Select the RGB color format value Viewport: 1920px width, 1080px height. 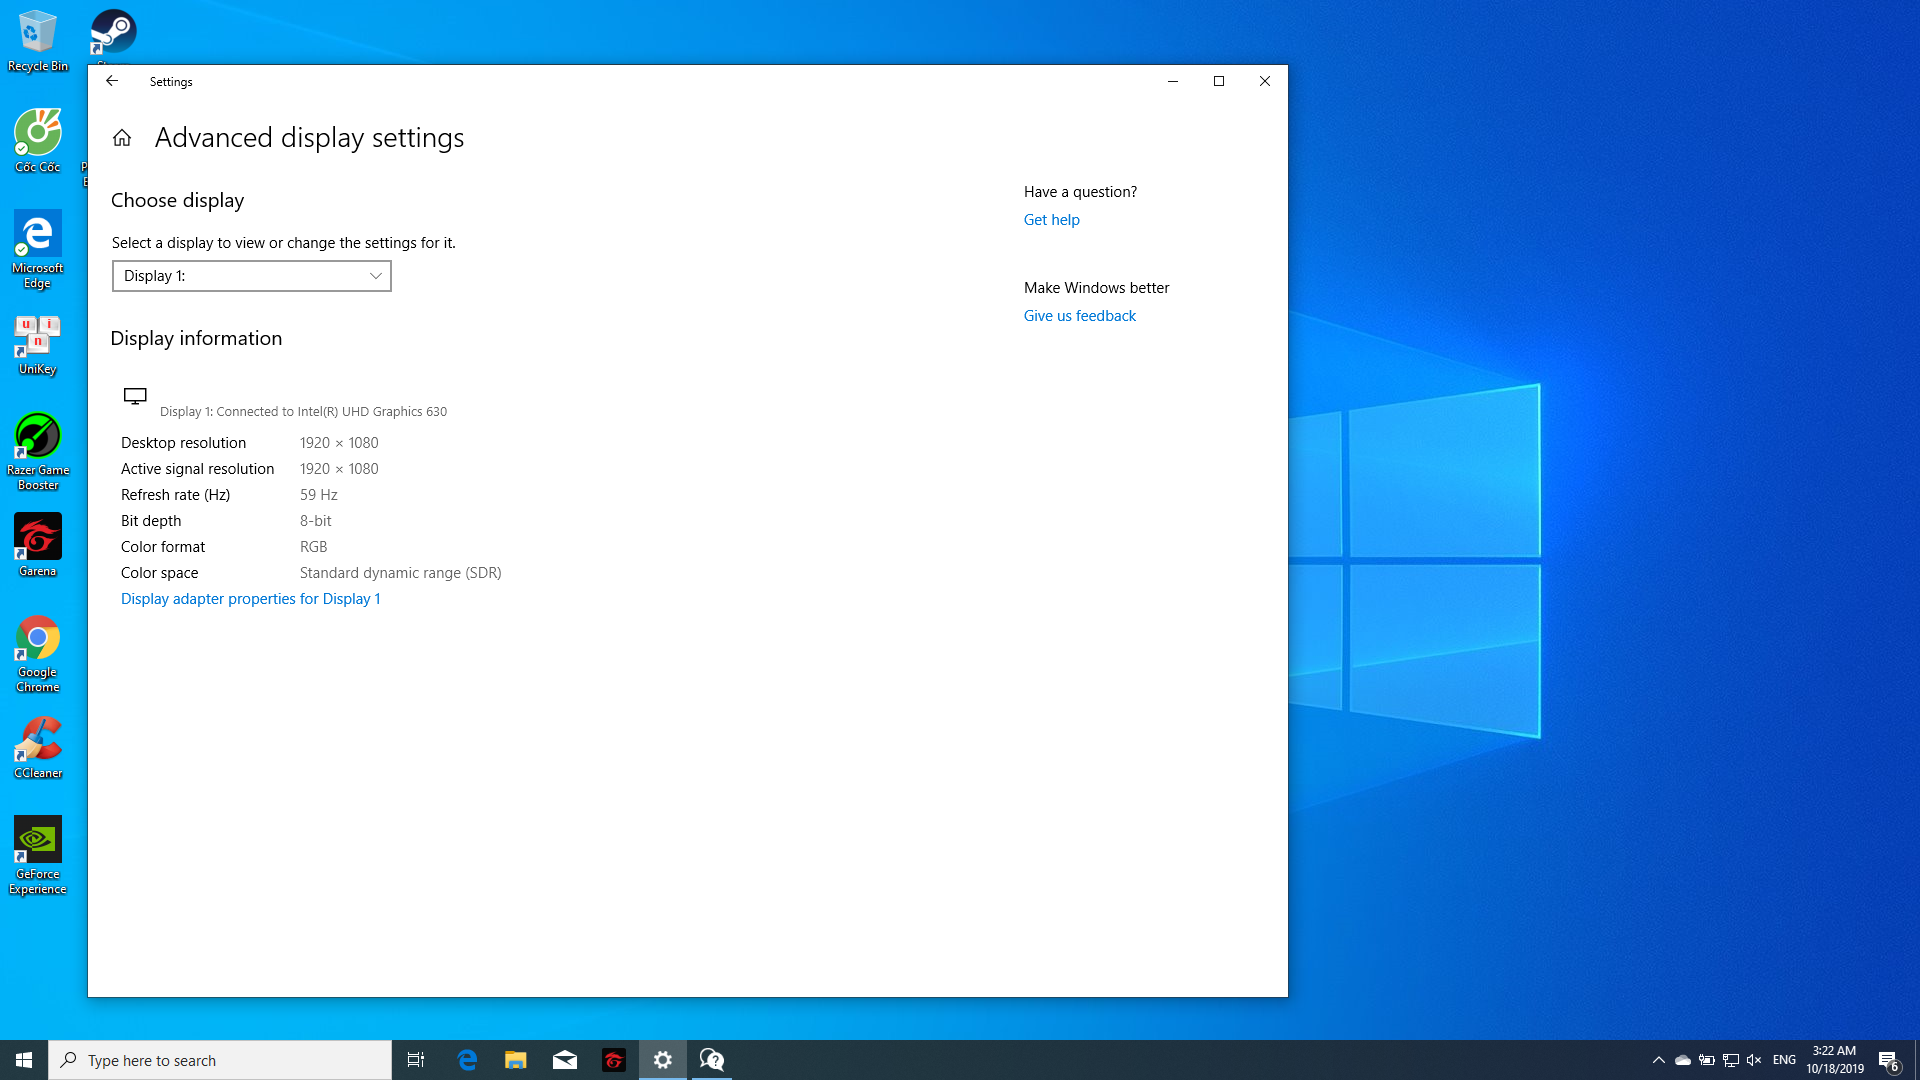coord(314,547)
